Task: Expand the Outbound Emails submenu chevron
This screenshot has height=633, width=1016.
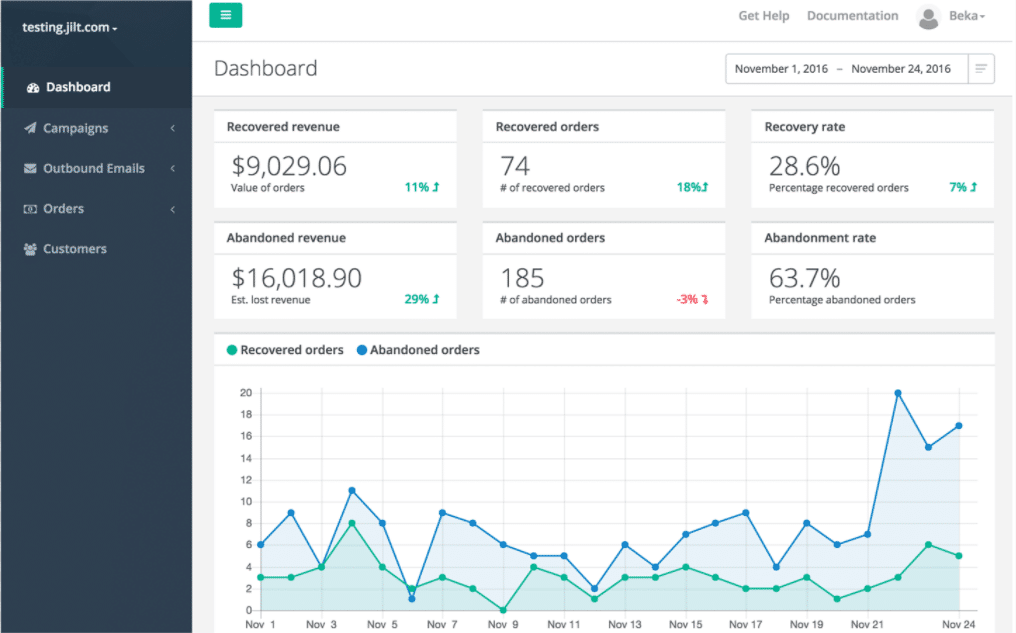Action: click(x=172, y=168)
